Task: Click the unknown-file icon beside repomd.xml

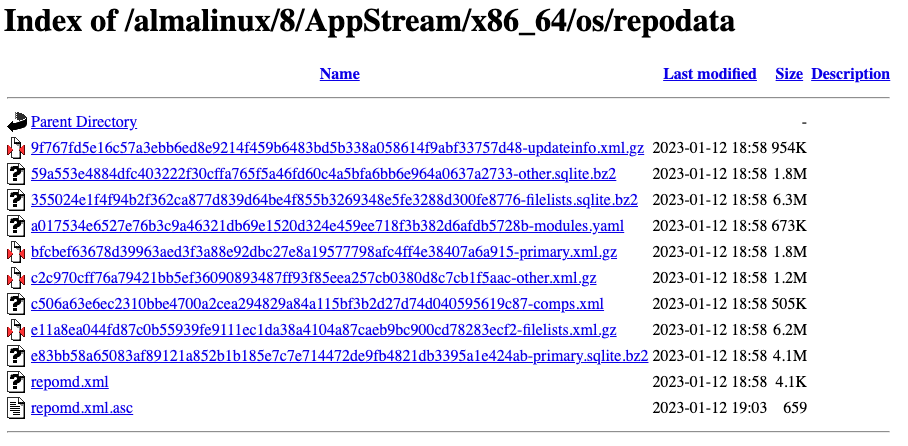Action: (17, 382)
